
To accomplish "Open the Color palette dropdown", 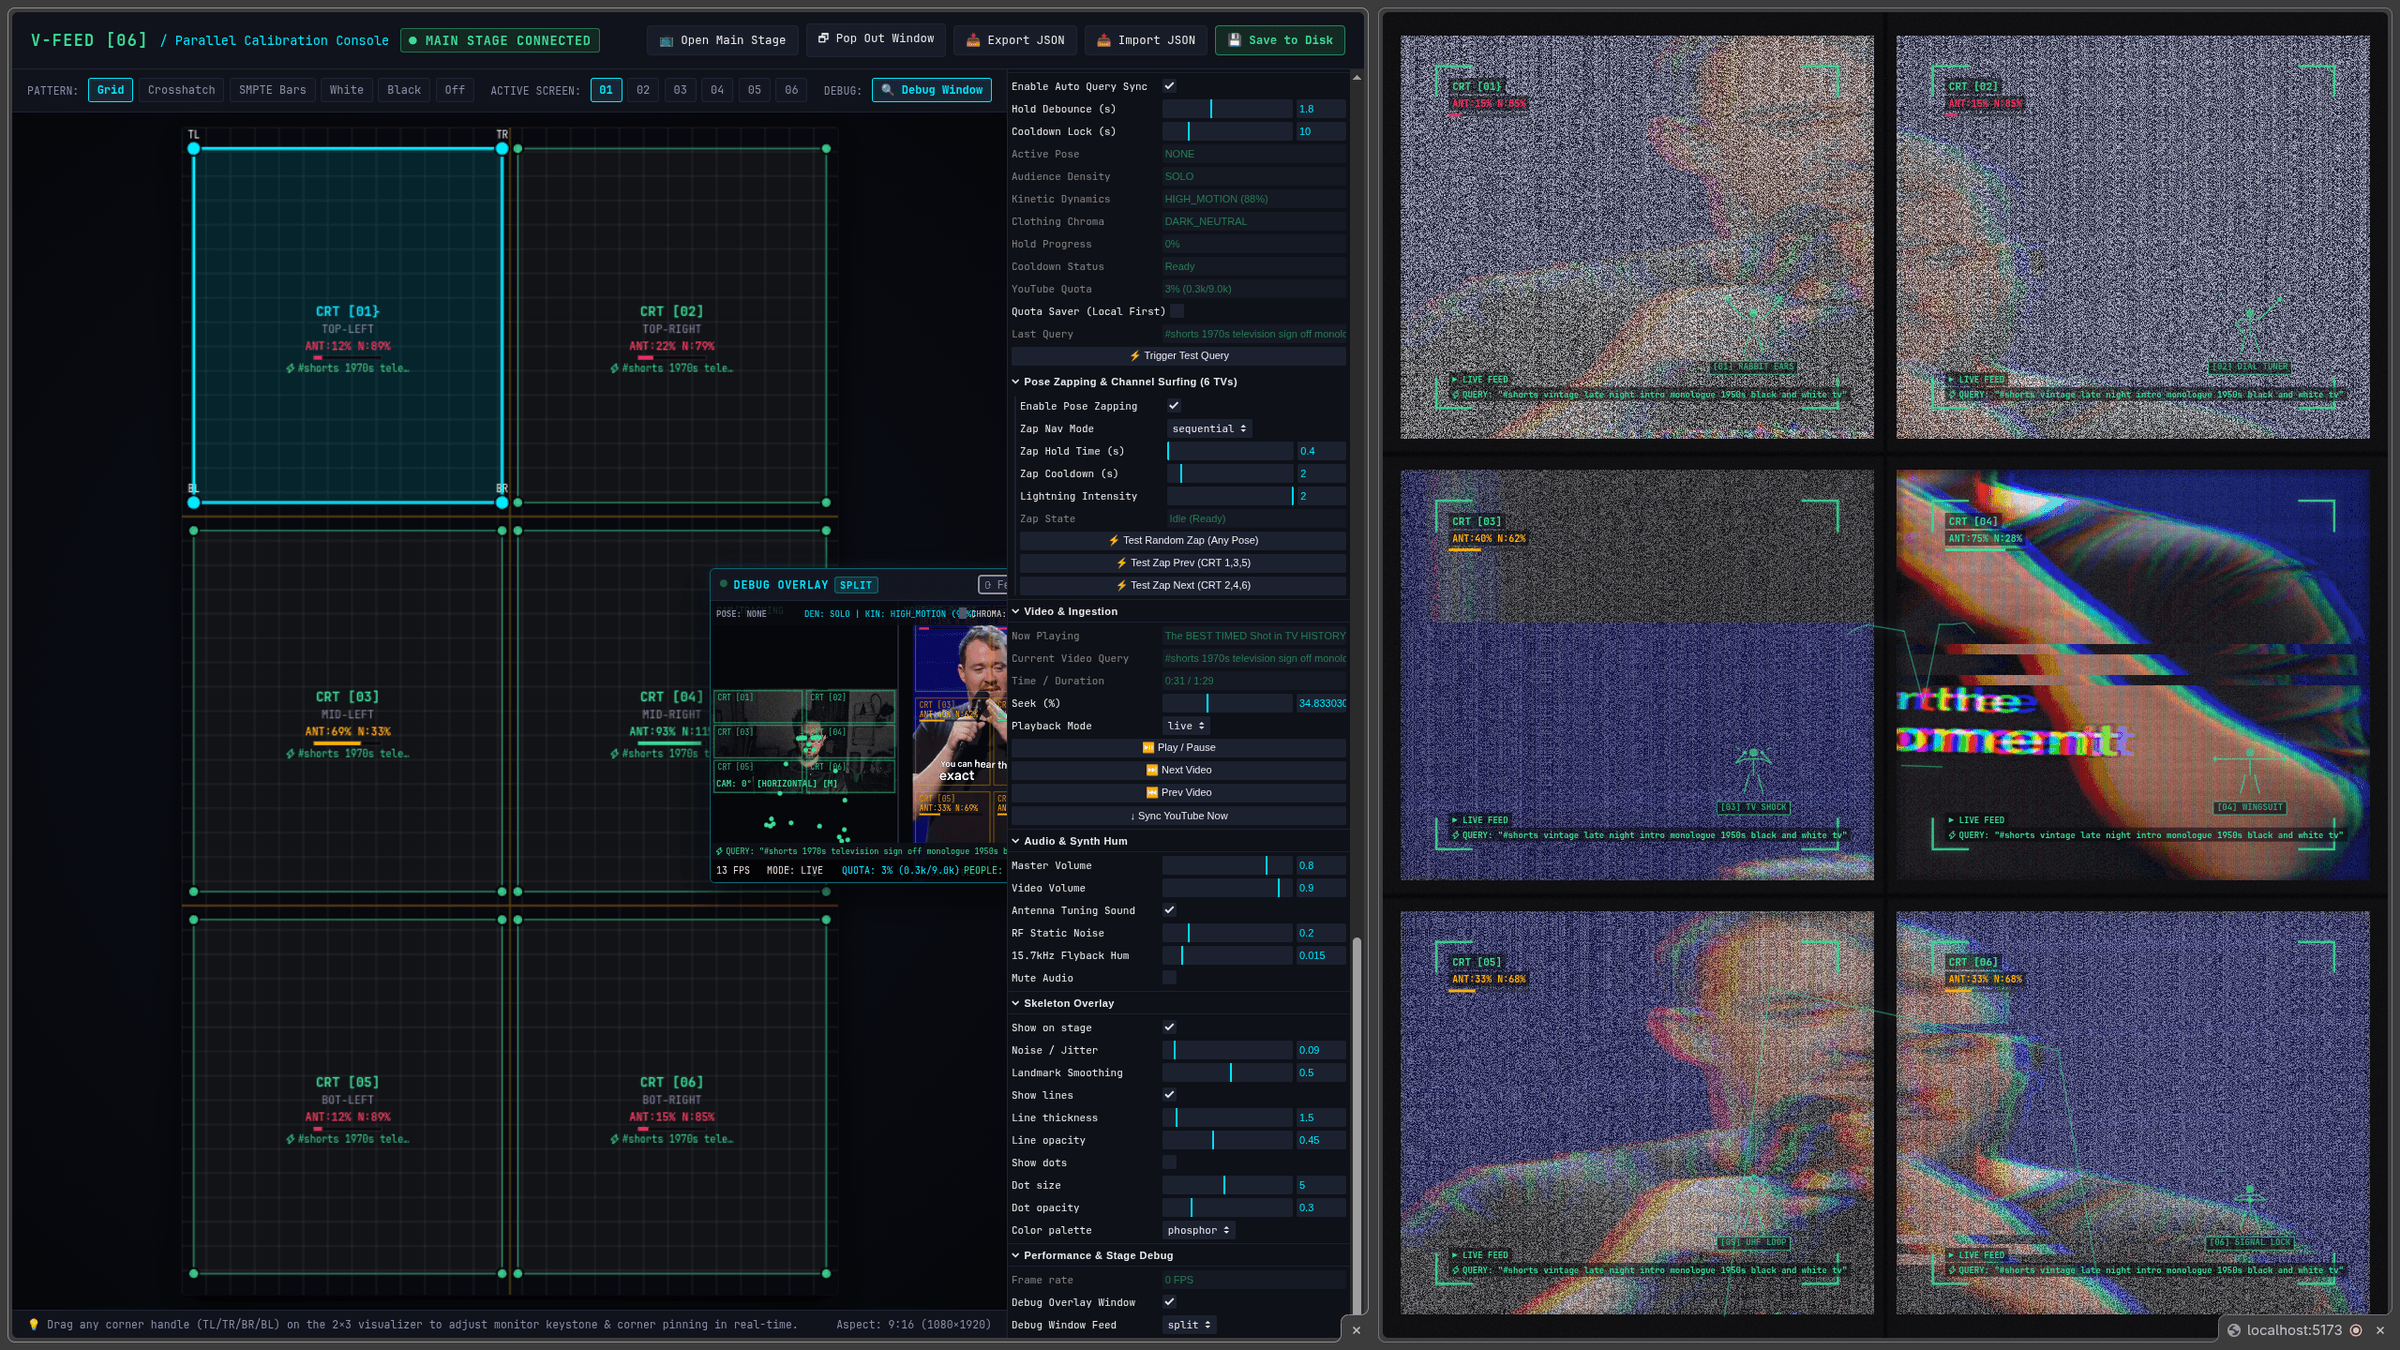I will pos(1198,1231).
